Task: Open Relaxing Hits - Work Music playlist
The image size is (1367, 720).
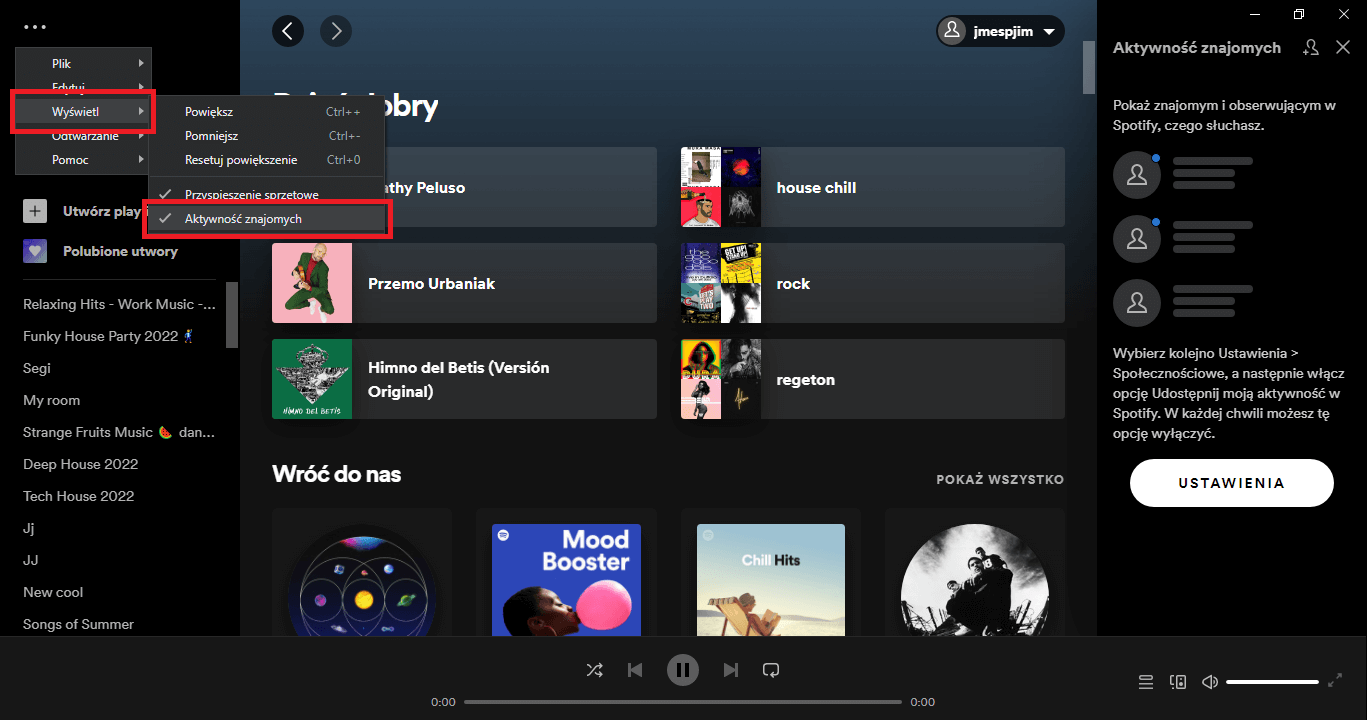Action: click(x=120, y=304)
